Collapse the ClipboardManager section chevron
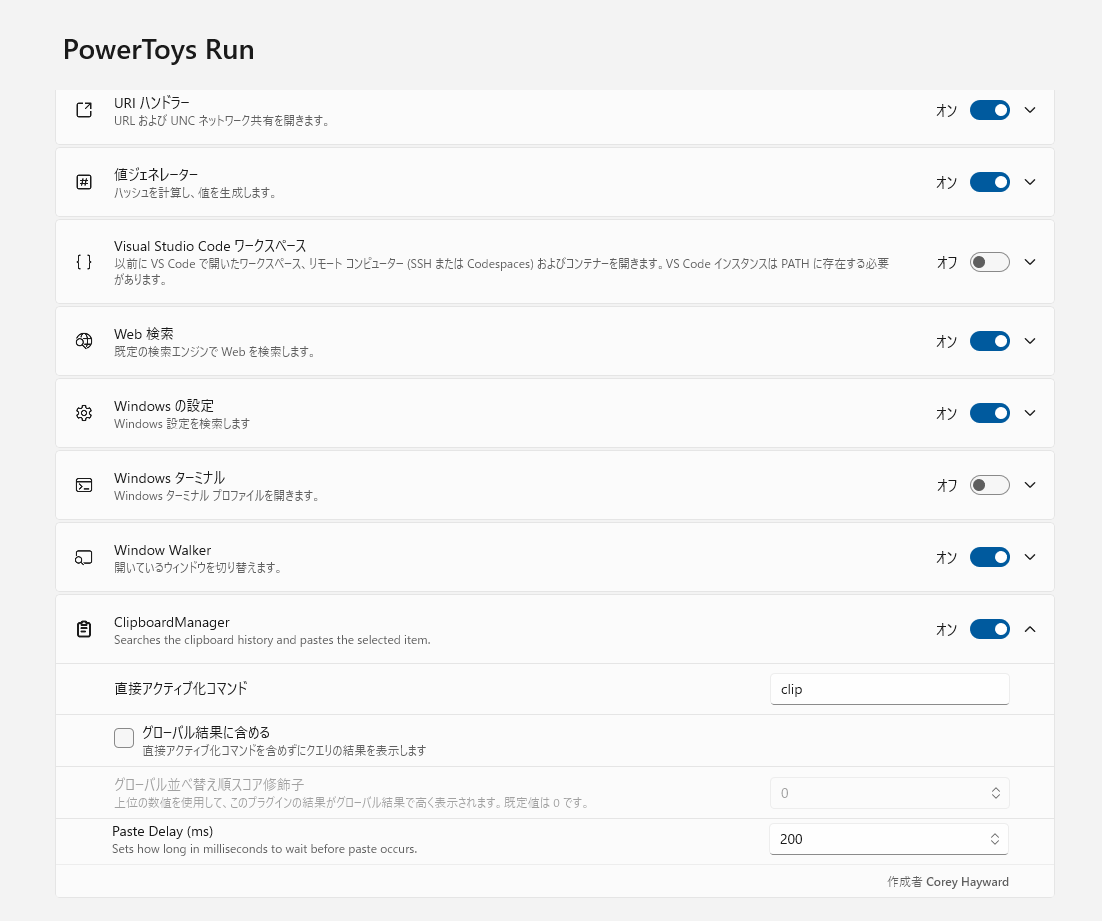This screenshot has height=921, width=1102. tap(1030, 629)
